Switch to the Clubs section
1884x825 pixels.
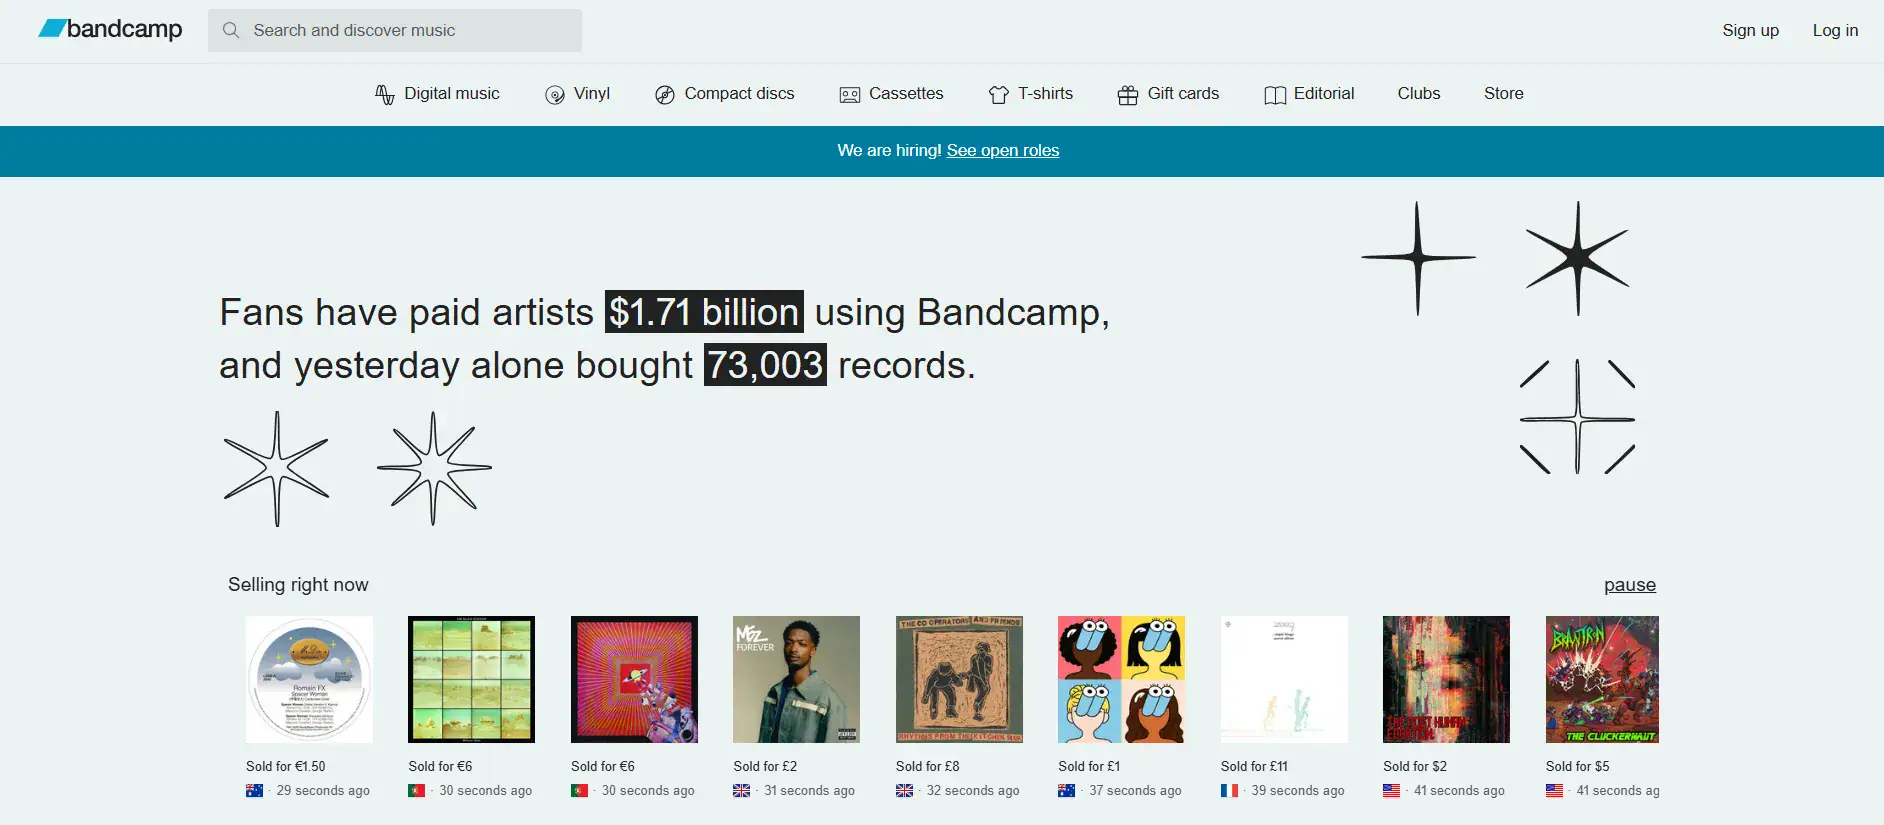[x=1418, y=94]
